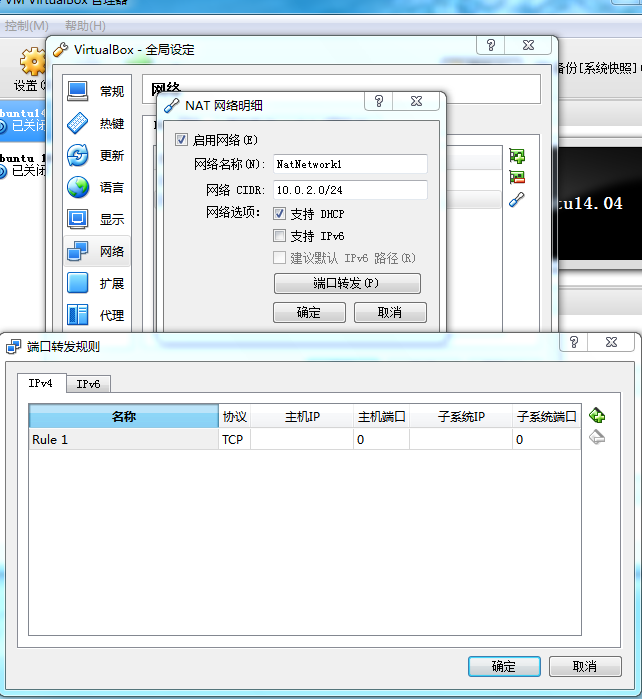Confirm port forwarding rules with 确定
The height and width of the screenshot is (699, 642).
click(x=504, y=666)
